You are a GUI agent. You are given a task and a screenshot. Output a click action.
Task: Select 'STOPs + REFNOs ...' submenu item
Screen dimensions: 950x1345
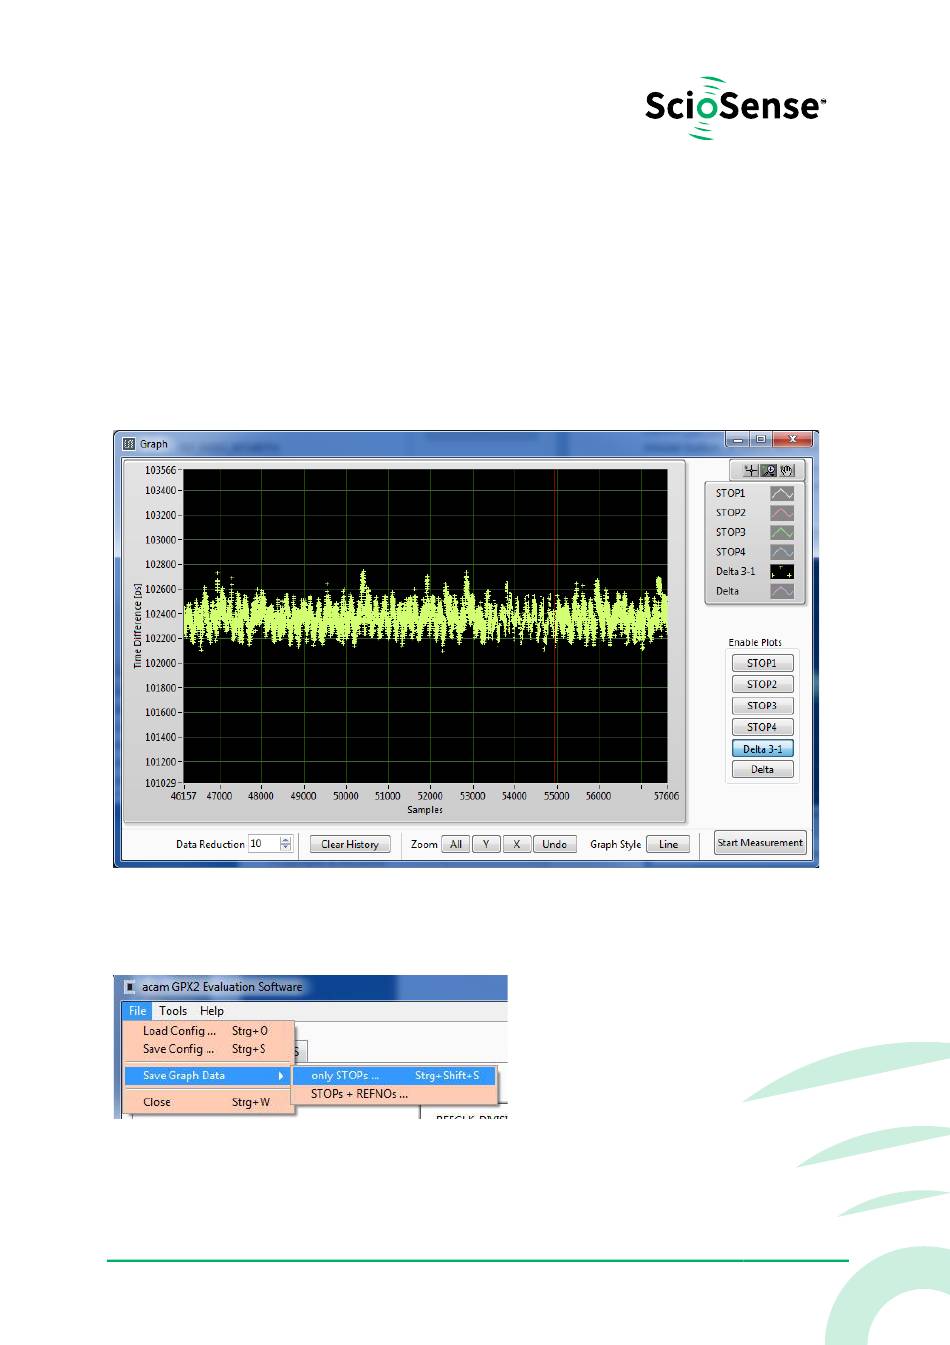click(x=395, y=1094)
